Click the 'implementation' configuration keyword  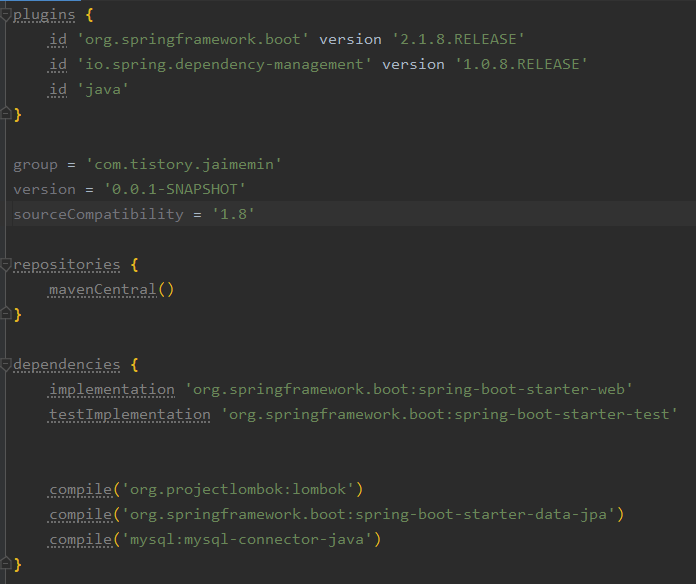(x=112, y=390)
